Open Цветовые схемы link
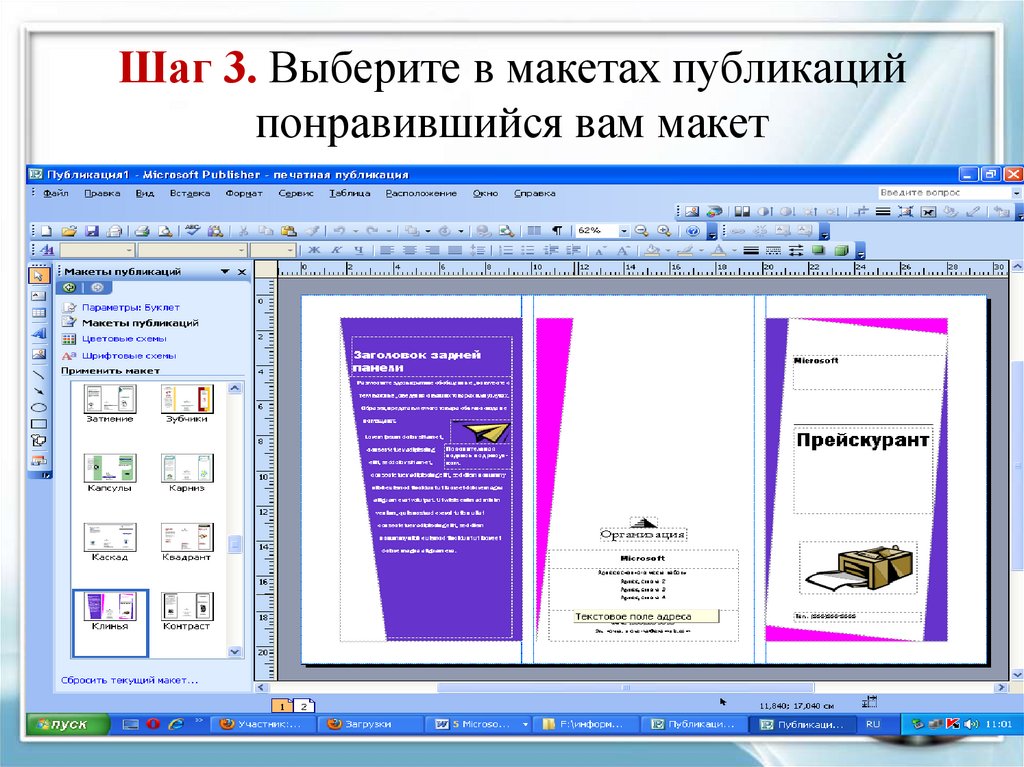The height and width of the screenshot is (767, 1024). 124,339
